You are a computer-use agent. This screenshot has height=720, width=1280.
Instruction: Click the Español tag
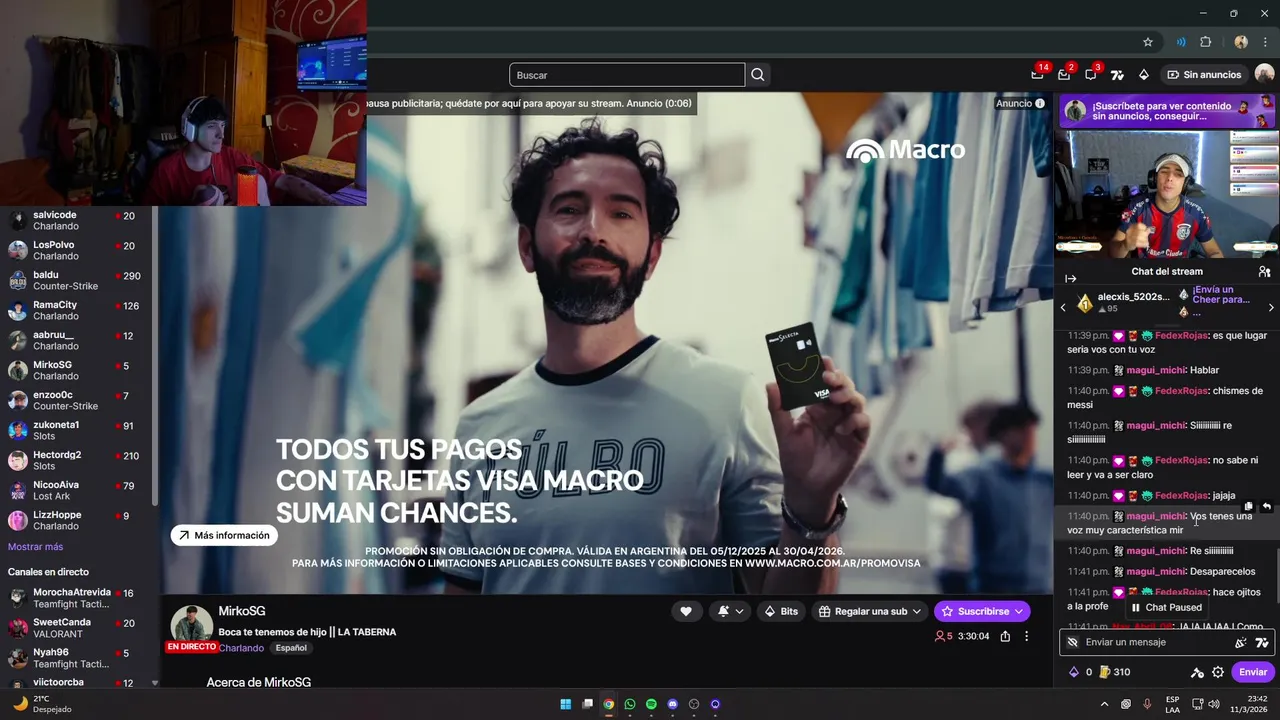click(291, 648)
